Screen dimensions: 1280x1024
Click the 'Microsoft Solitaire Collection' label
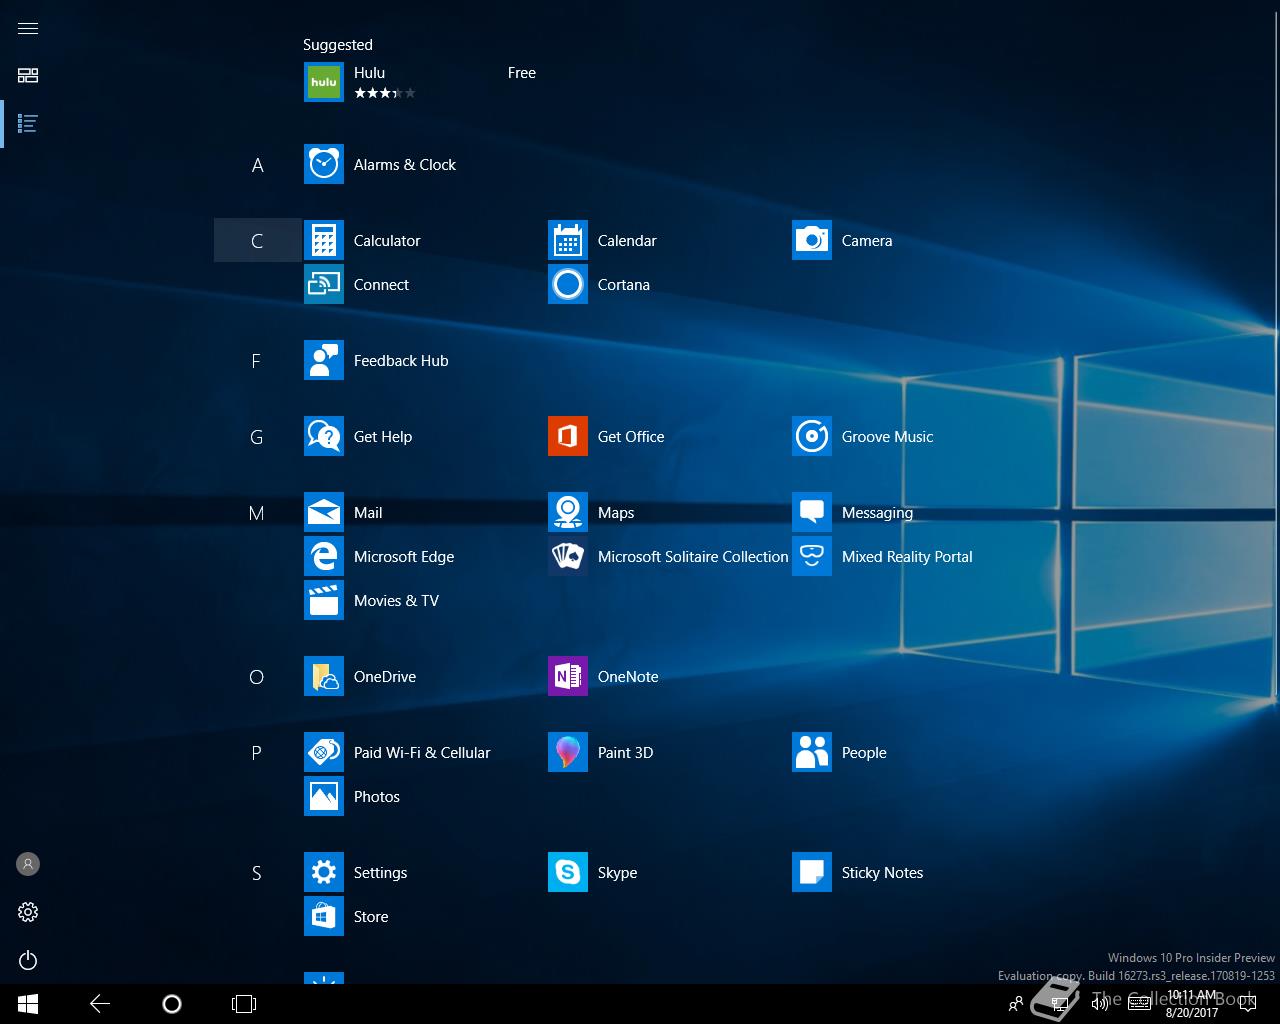[693, 557]
